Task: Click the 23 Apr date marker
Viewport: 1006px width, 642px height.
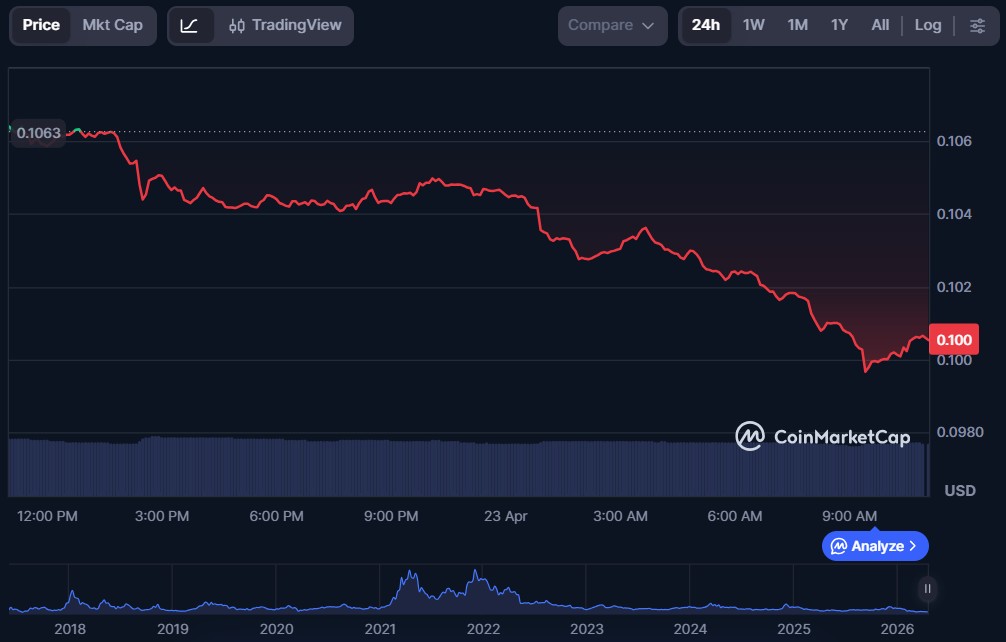Action: point(504,516)
